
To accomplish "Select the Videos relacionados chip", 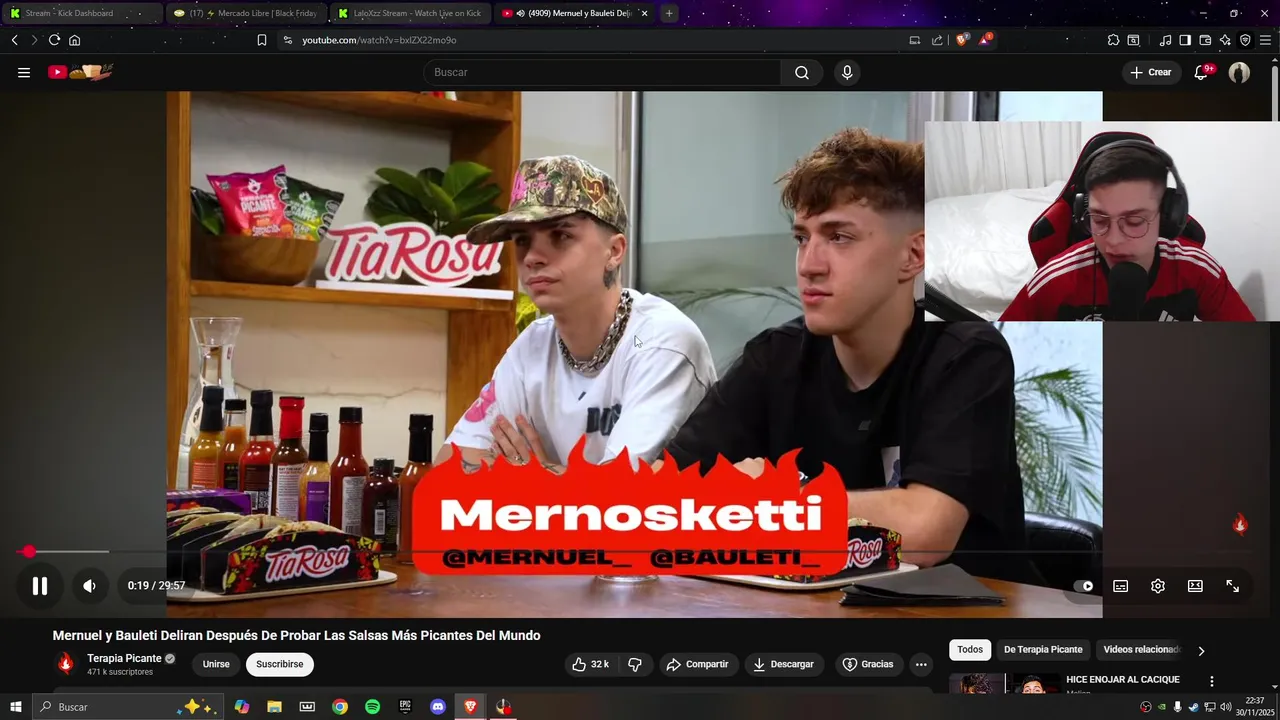I will [x=1141, y=649].
